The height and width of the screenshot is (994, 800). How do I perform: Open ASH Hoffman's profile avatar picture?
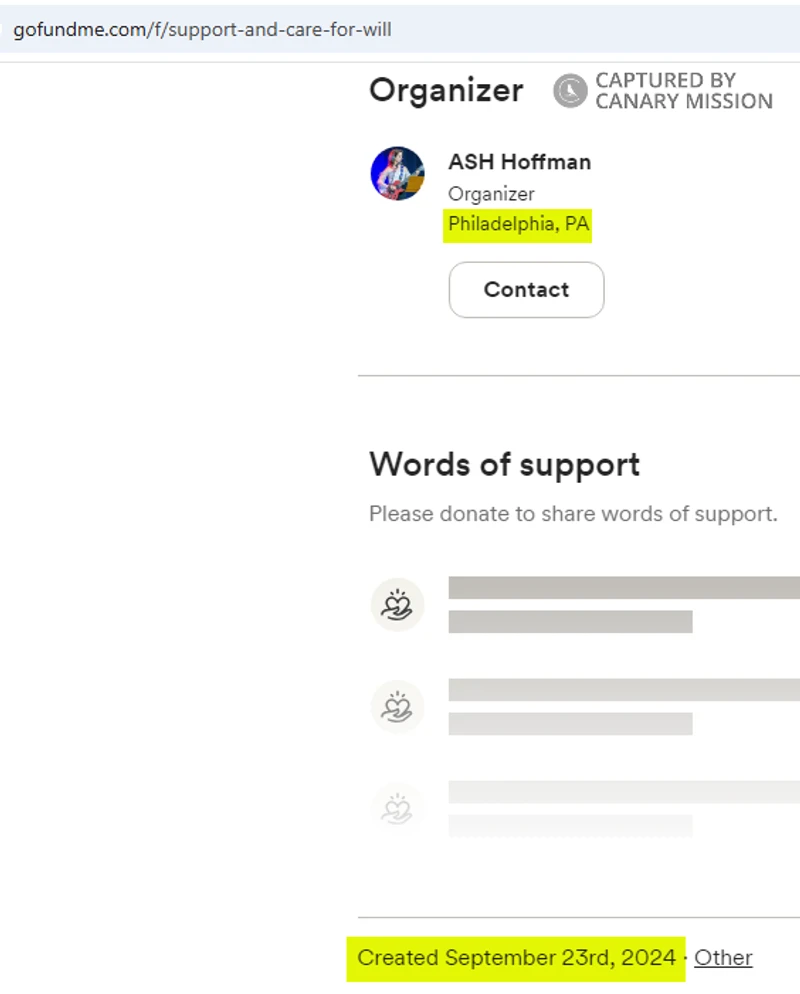(397, 173)
